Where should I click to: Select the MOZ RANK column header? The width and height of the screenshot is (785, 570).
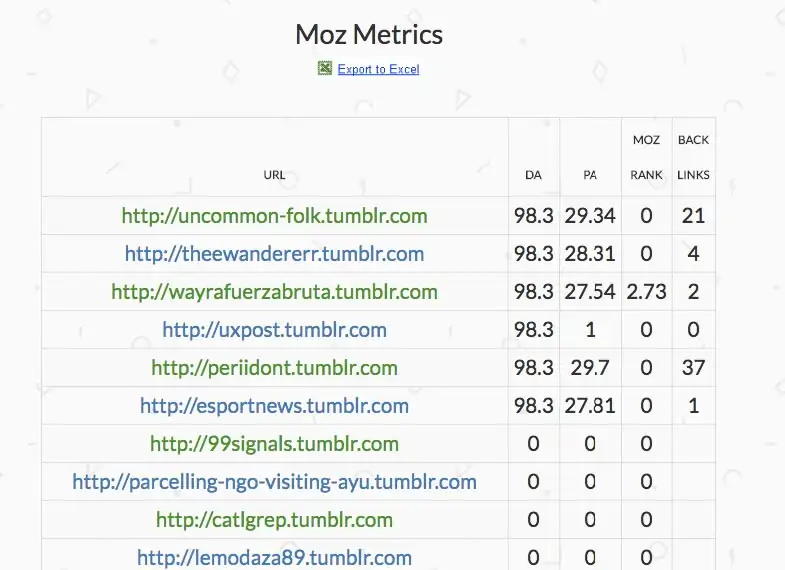coord(646,157)
